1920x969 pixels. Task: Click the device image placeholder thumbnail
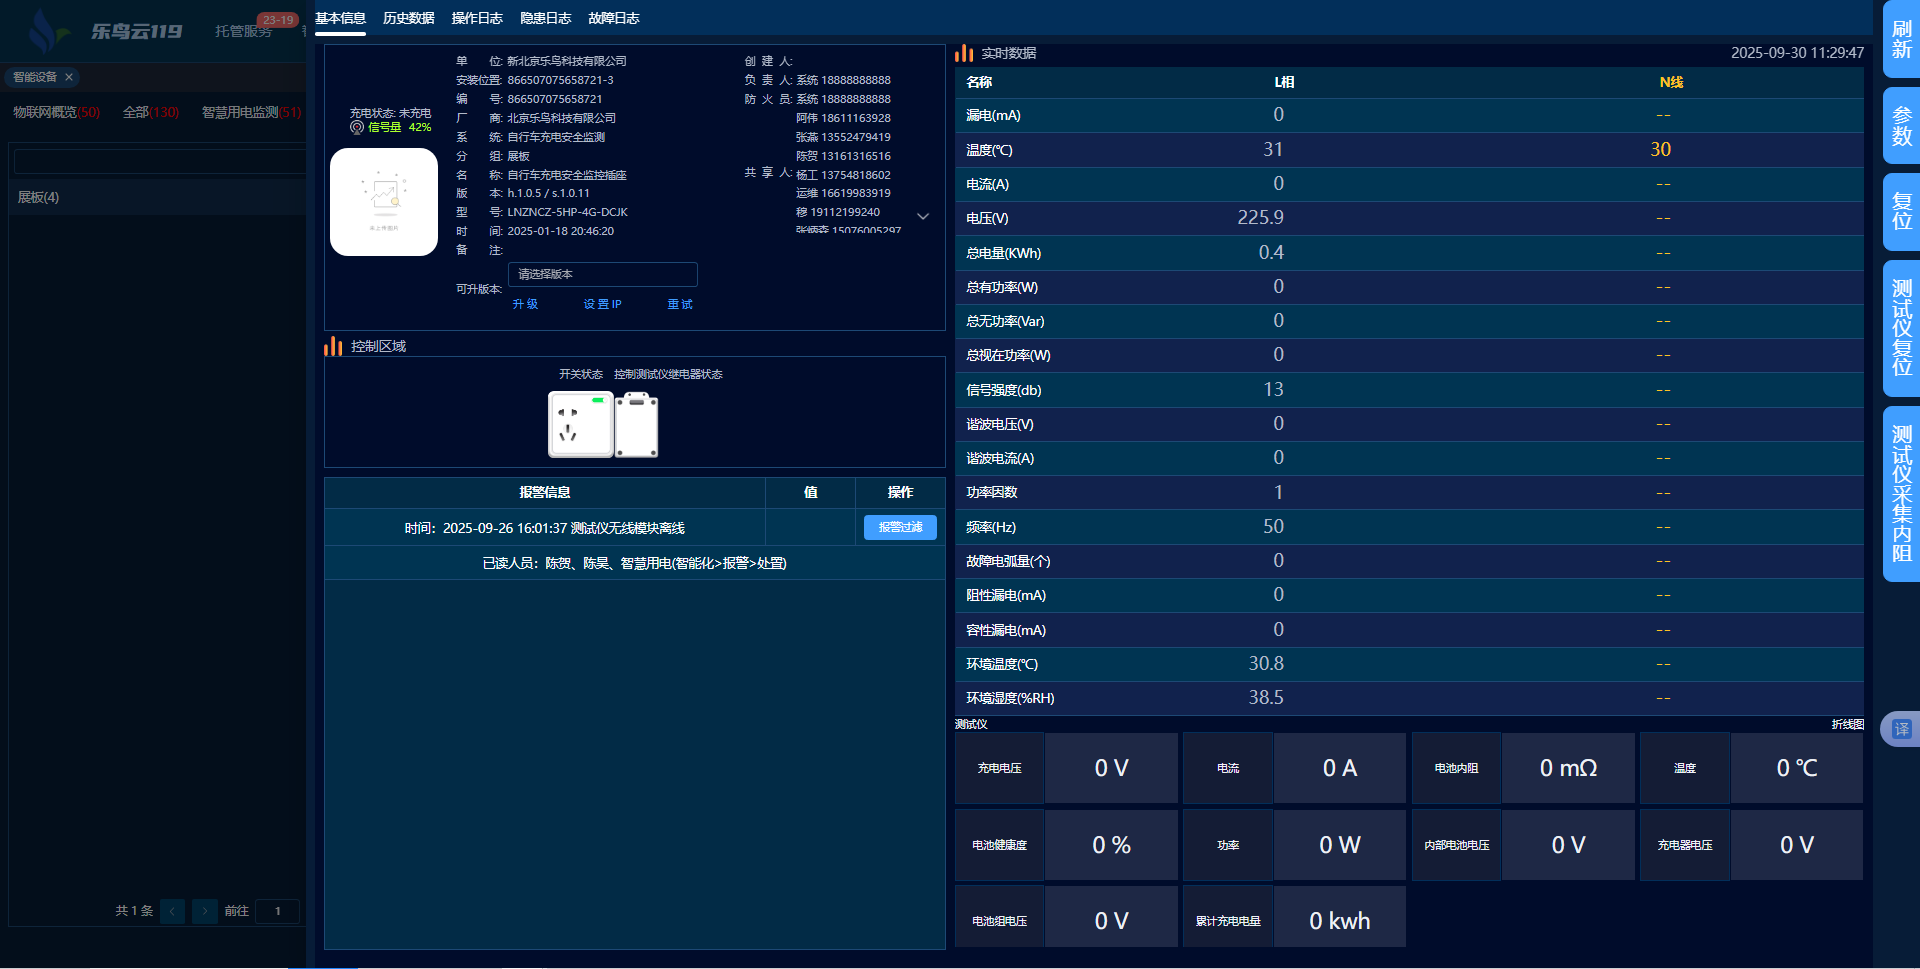pyautogui.click(x=384, y=202)
